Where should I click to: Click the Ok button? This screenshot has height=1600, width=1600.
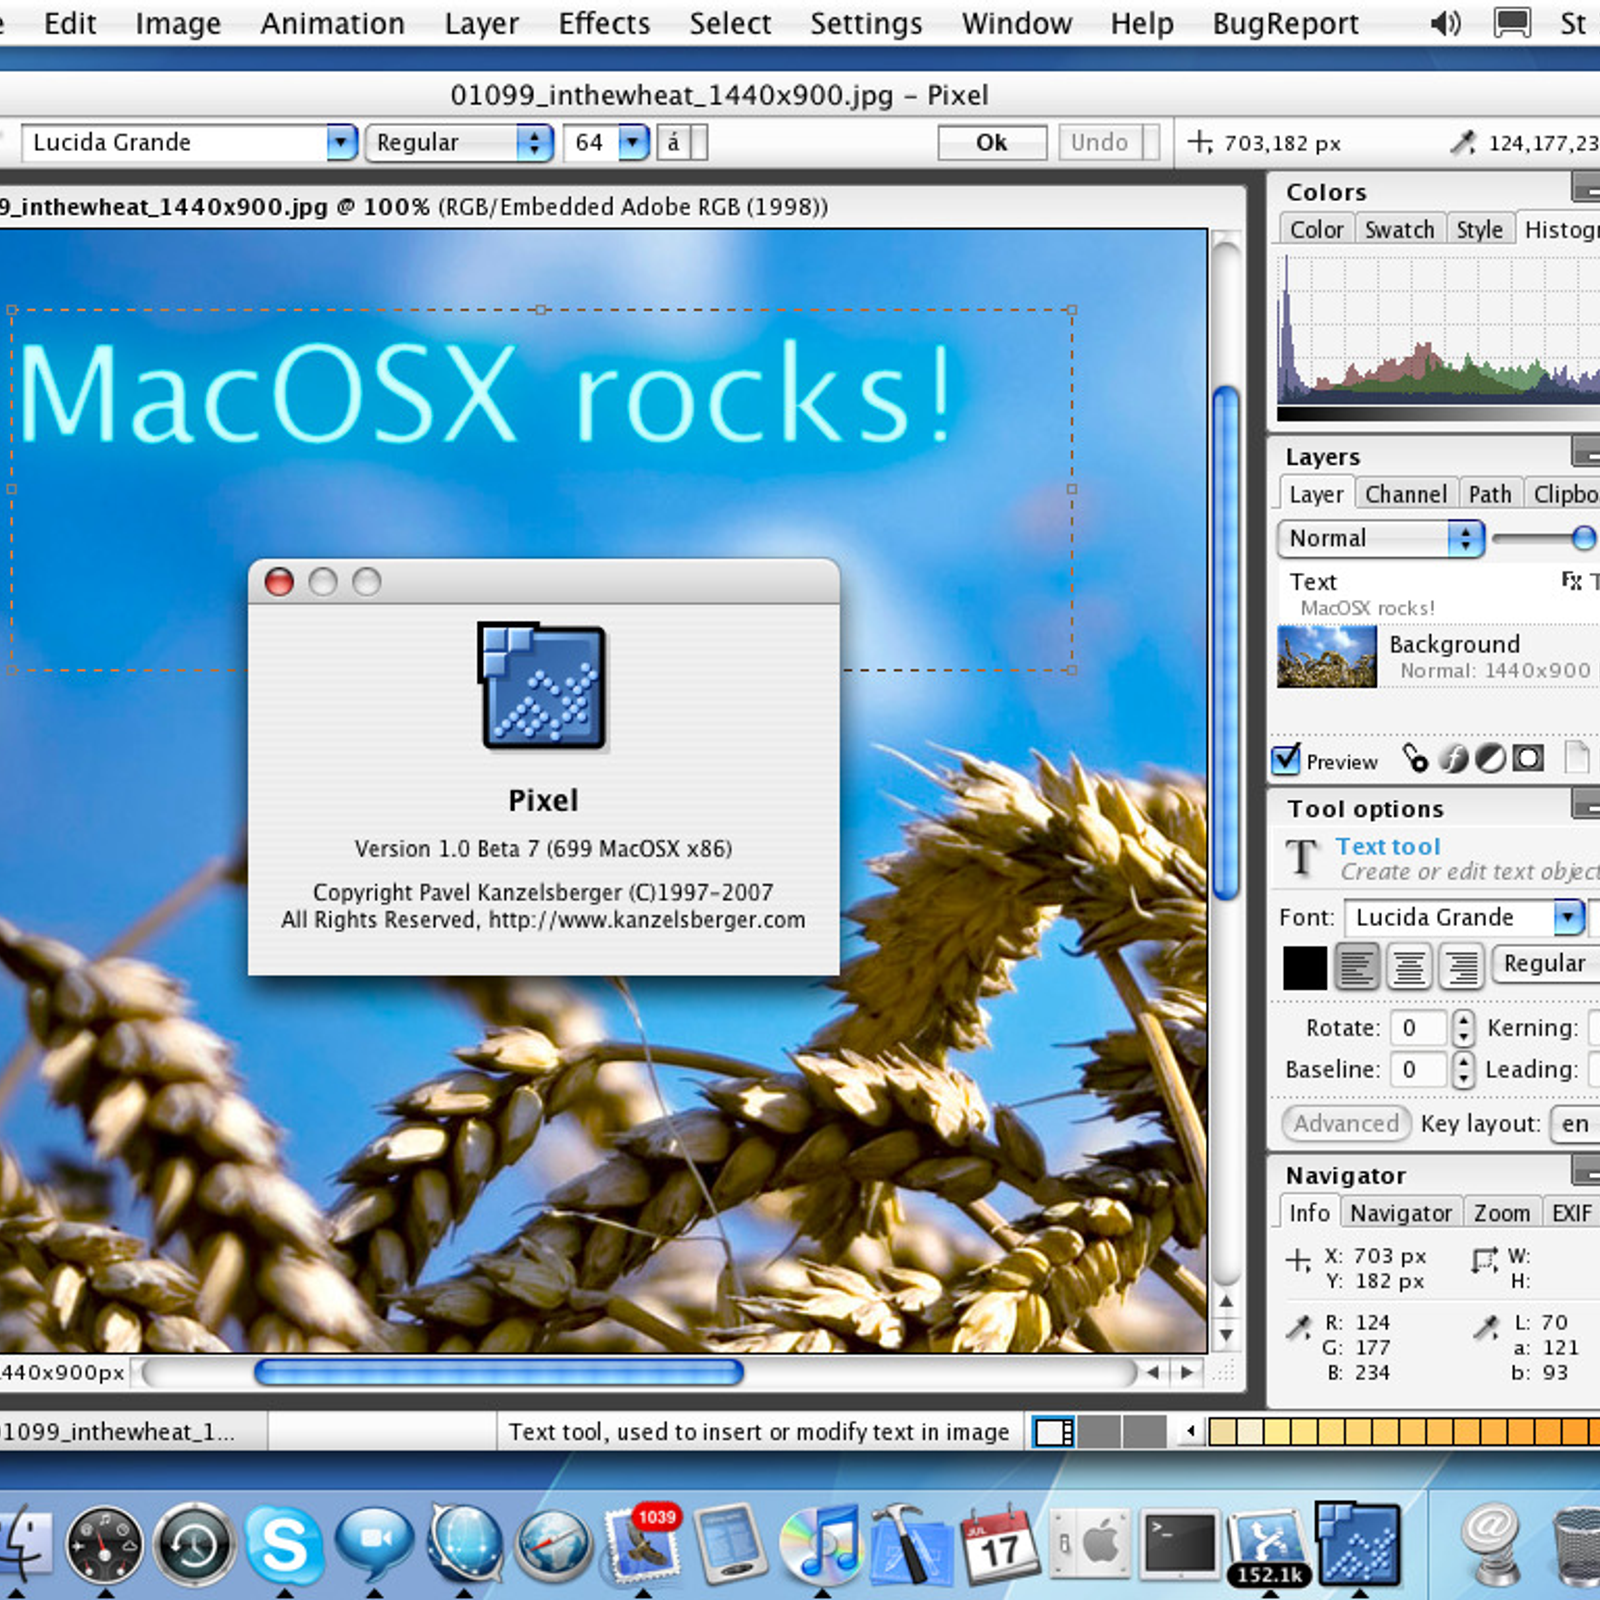point(992,142)
